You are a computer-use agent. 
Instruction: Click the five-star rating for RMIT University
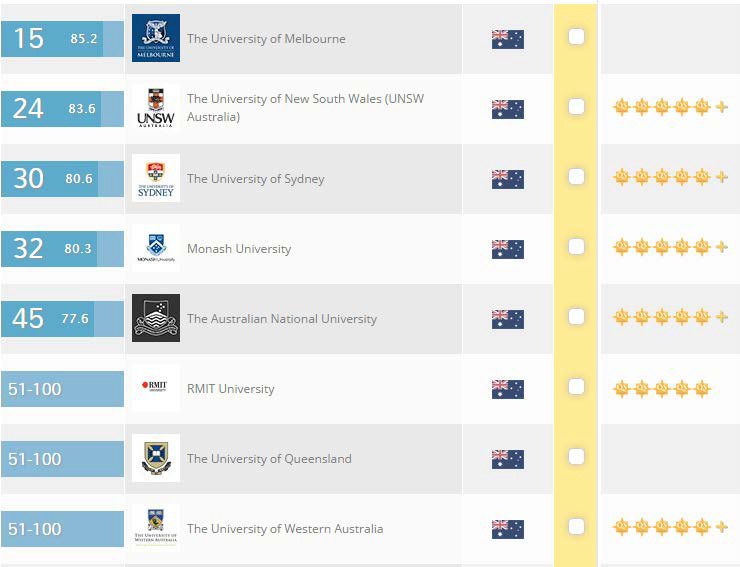tap(661, 388)
